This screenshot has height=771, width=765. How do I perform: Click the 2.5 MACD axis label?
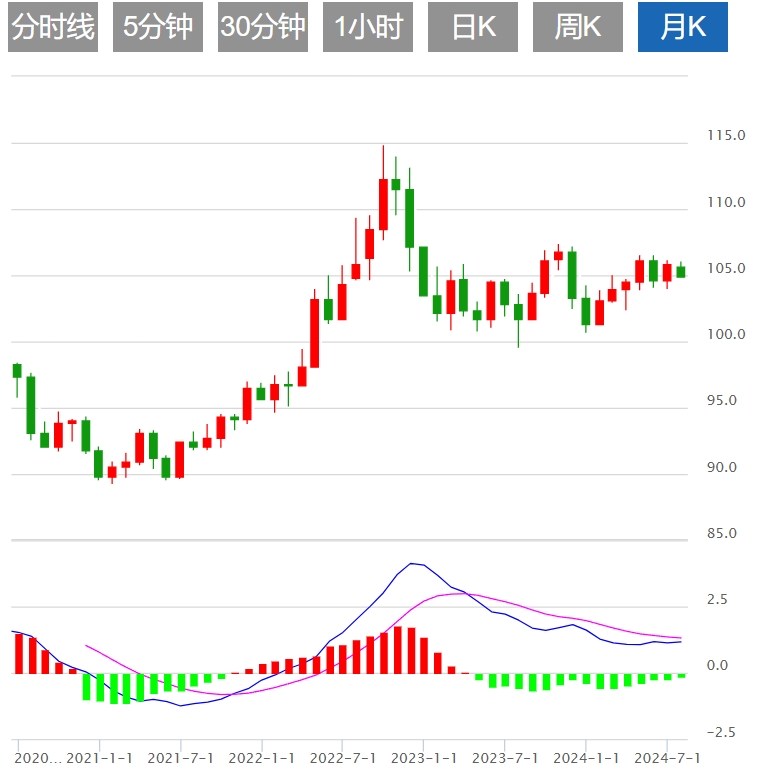[717, 599]
